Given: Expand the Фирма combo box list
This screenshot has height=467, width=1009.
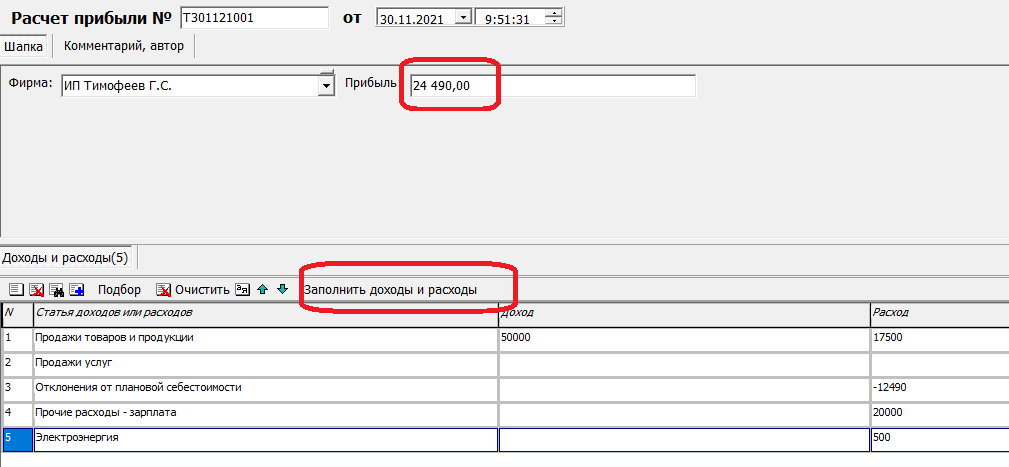Looking at the screenshot, I should coord(325,86).
